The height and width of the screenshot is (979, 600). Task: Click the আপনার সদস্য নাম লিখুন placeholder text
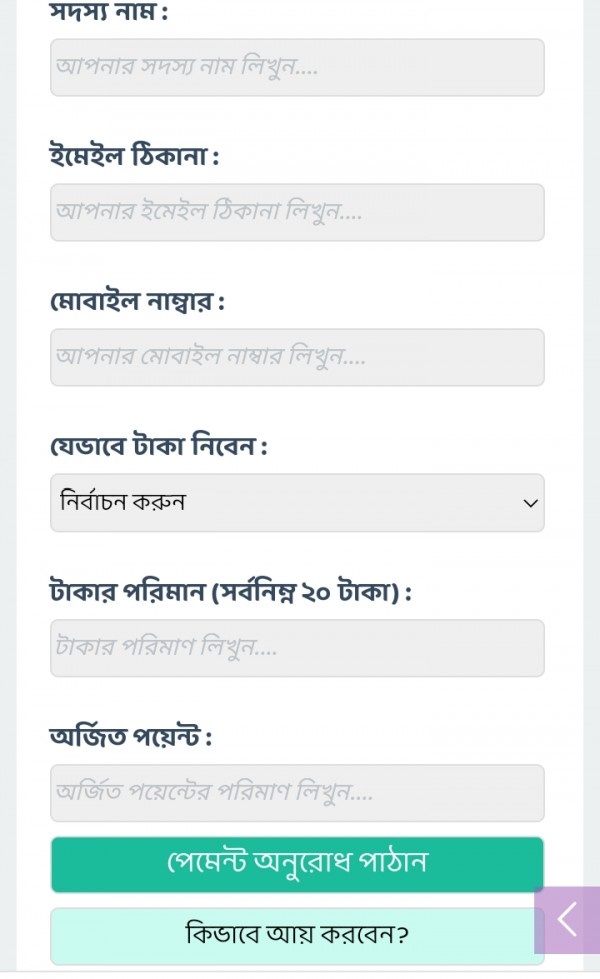[187, 68]
